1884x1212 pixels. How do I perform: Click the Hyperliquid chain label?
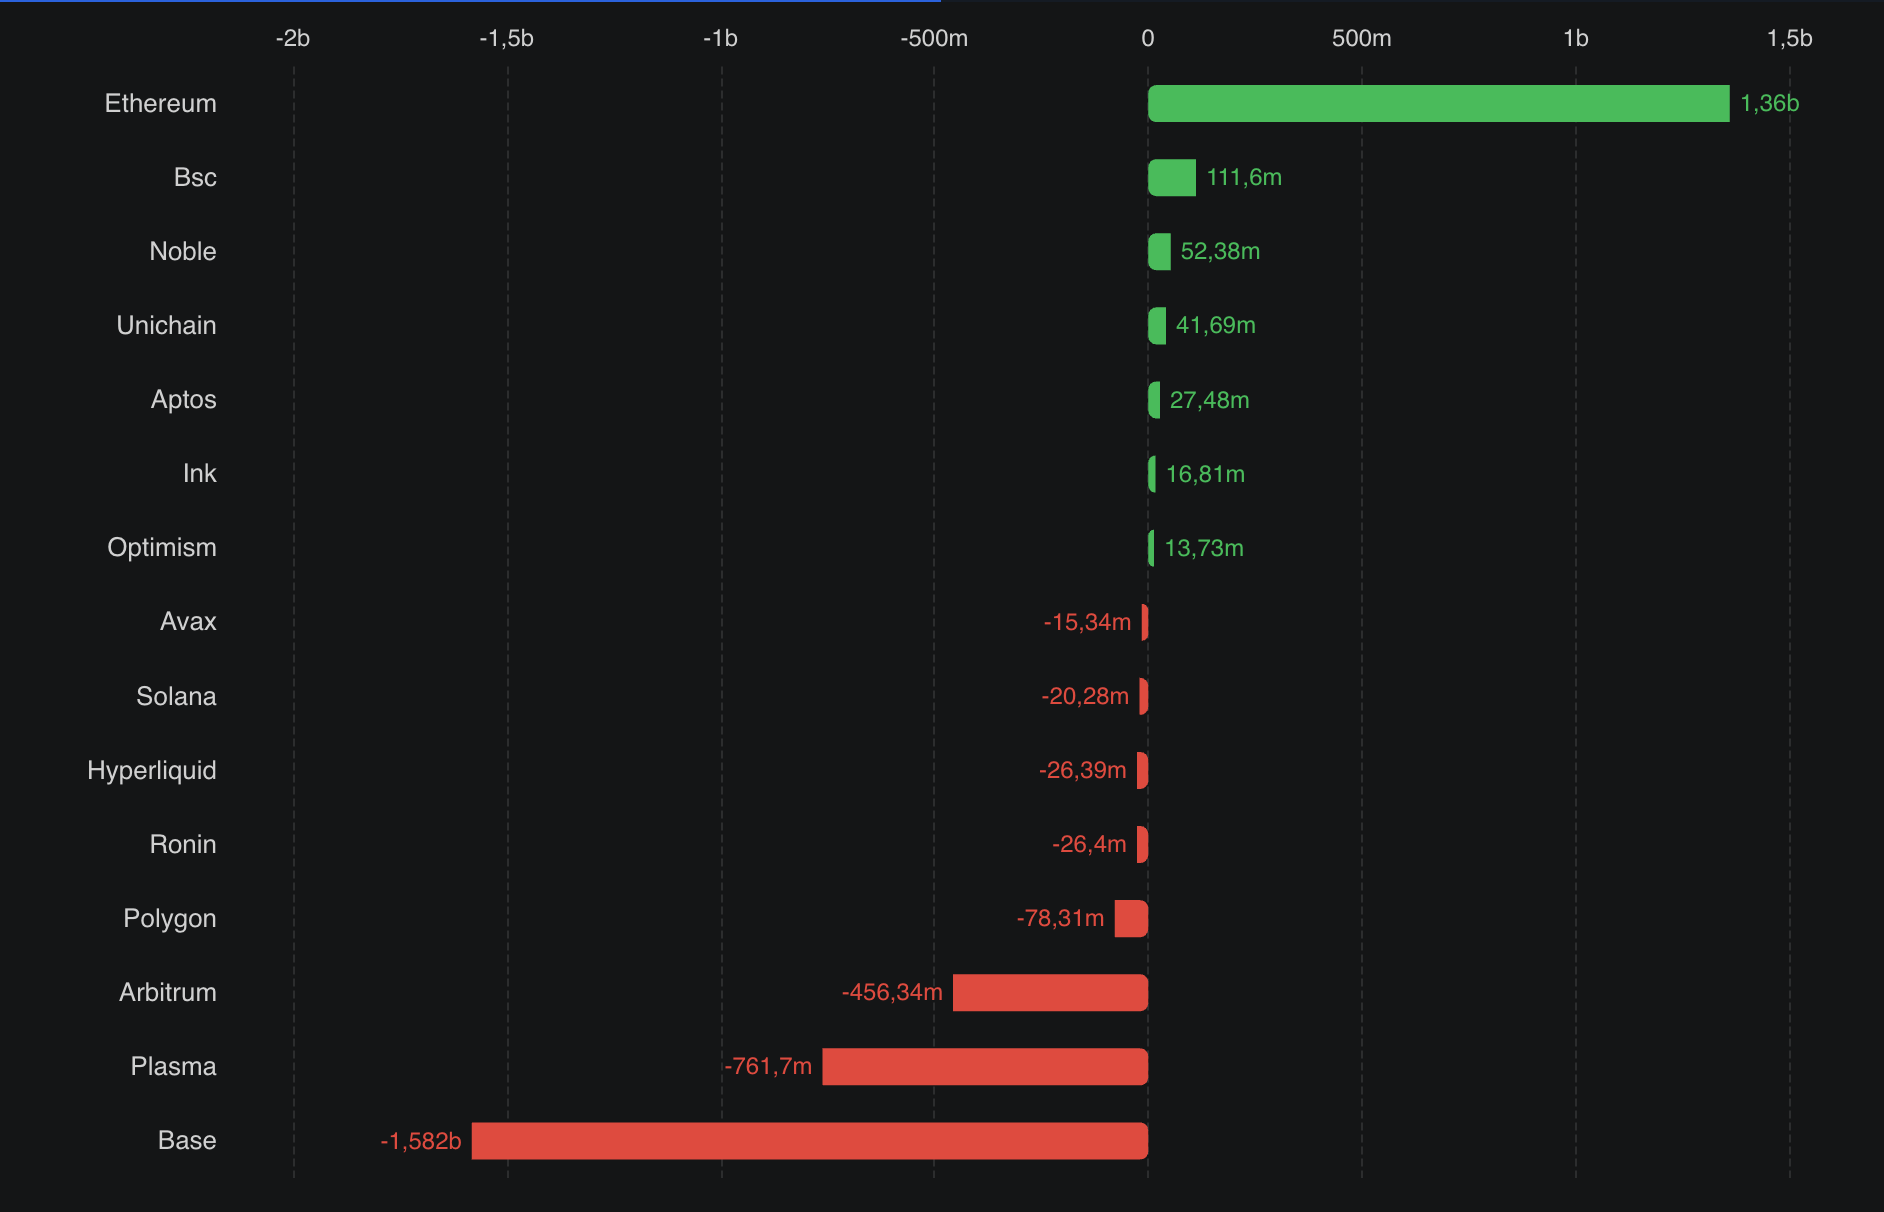[x=151, y=771]
